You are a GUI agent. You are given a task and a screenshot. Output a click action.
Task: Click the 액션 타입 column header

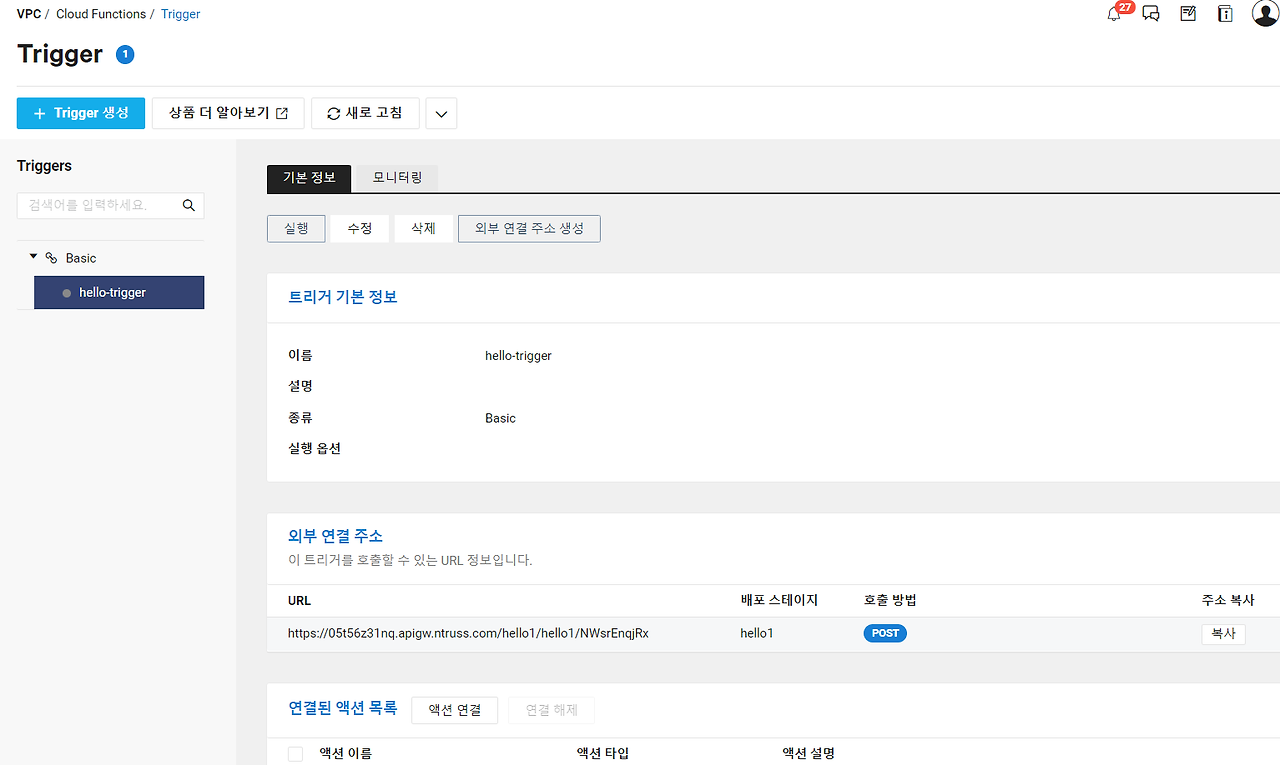coord(603,753)
